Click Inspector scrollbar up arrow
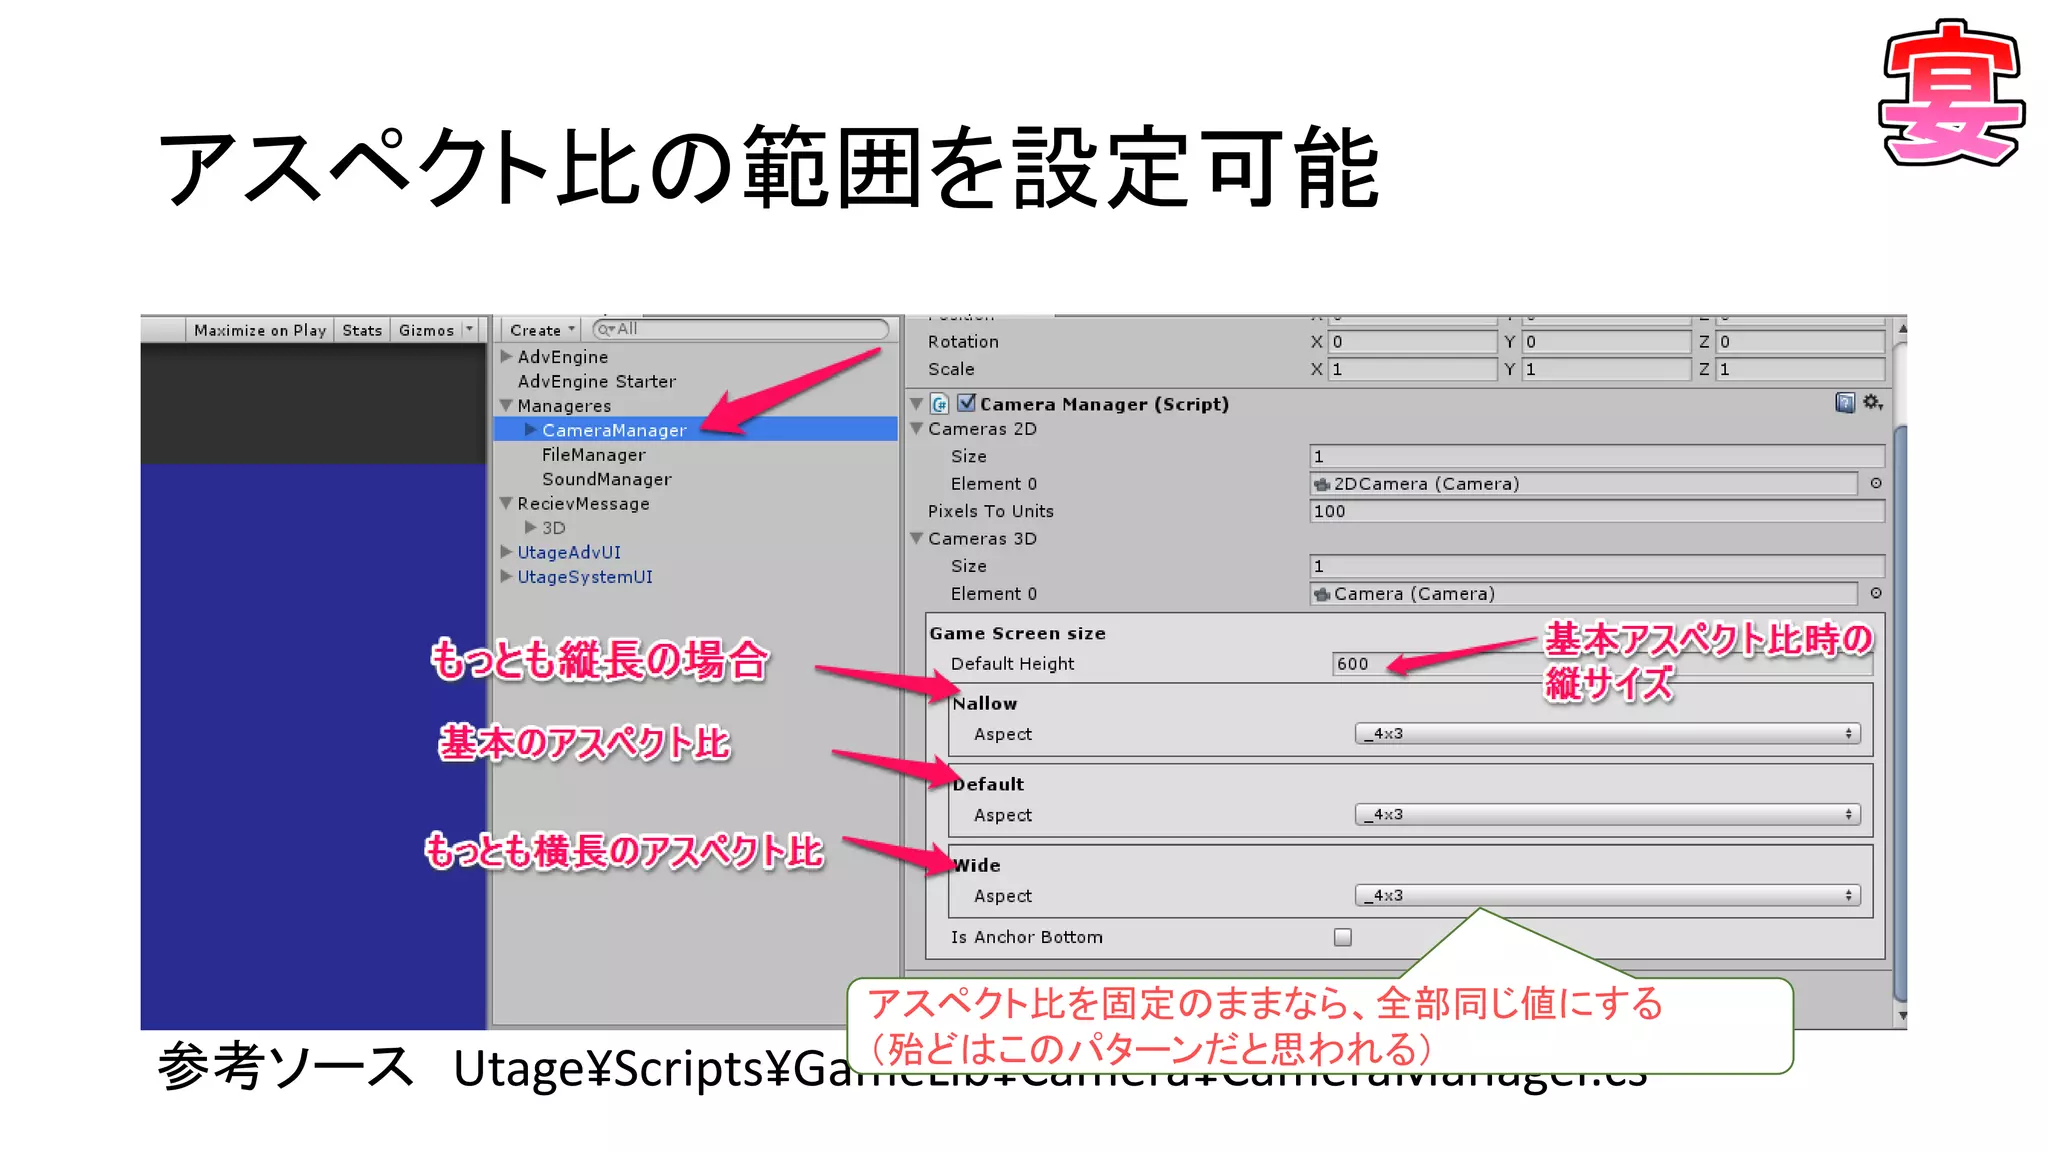2048x1152 pixels. coord(1901,328)
